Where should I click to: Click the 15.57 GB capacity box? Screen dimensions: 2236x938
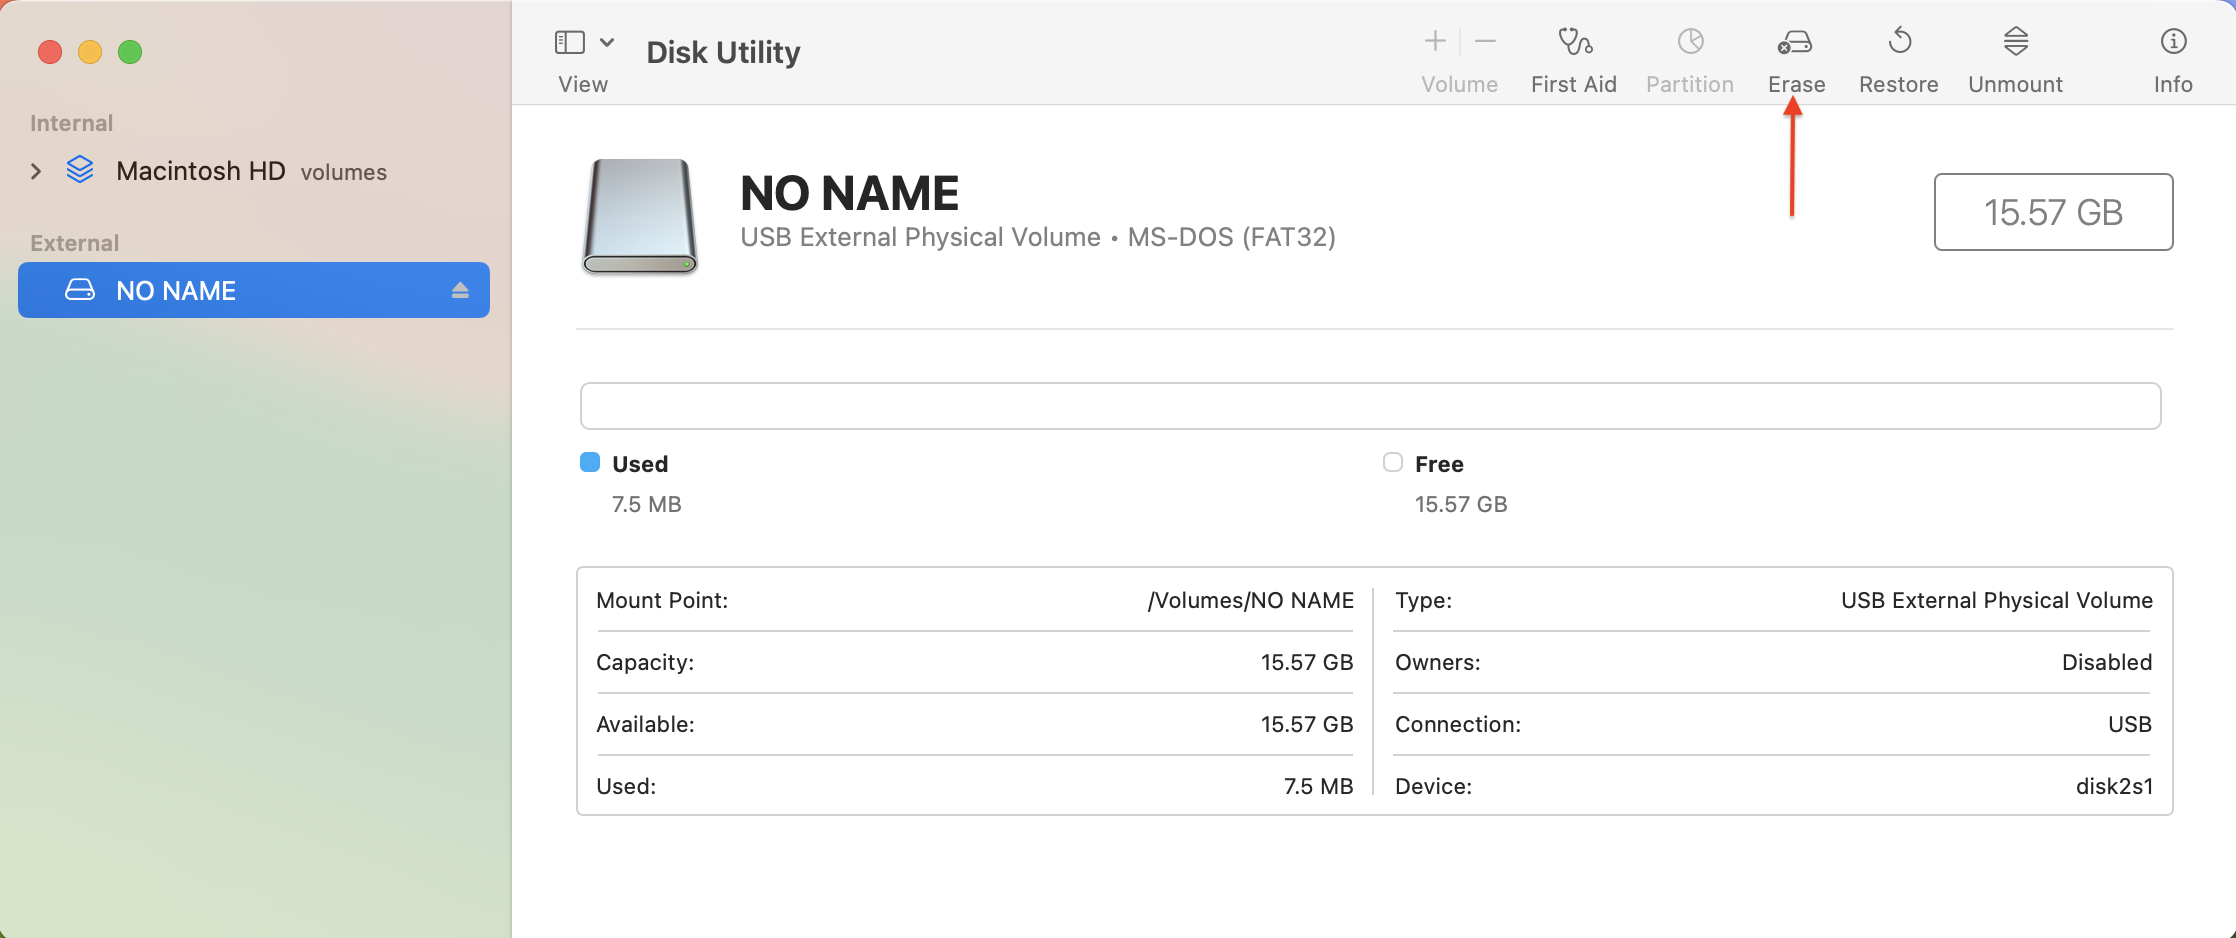pyautogui.click(x=2053, y=212)
